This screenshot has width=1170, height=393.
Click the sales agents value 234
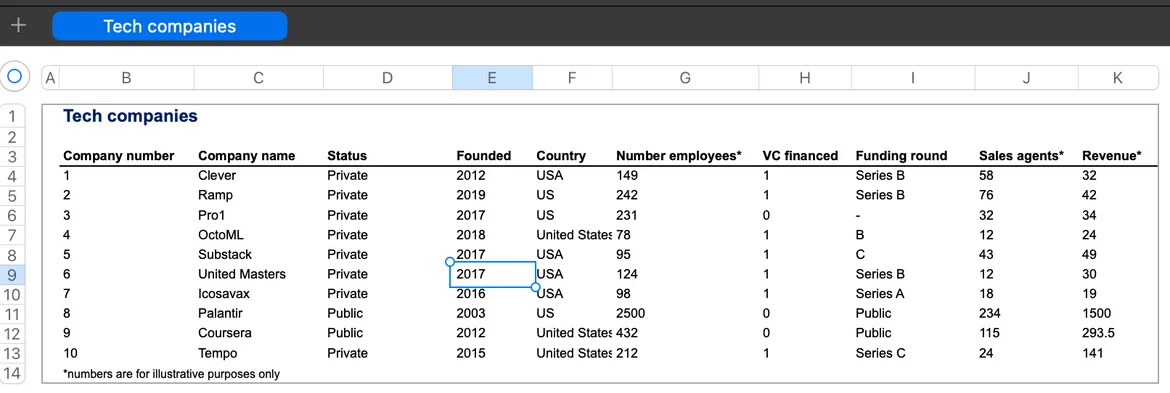(989, 313)
